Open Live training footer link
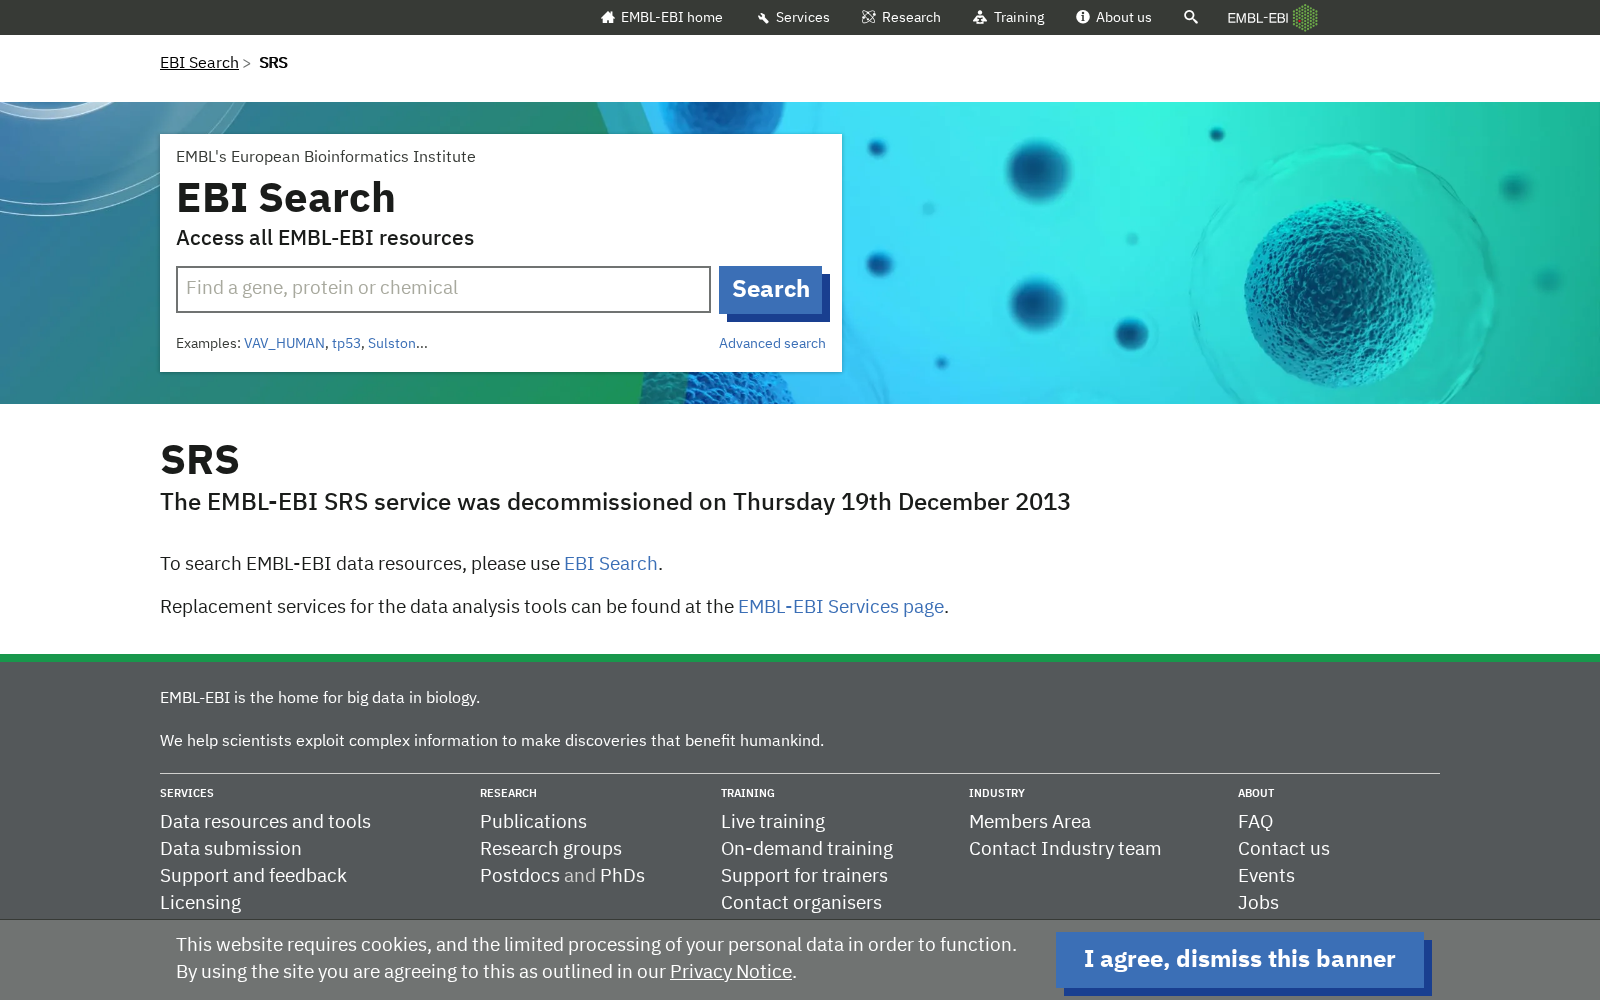The width and height of the screenshot is (1600, 1000). coord(773,822)
